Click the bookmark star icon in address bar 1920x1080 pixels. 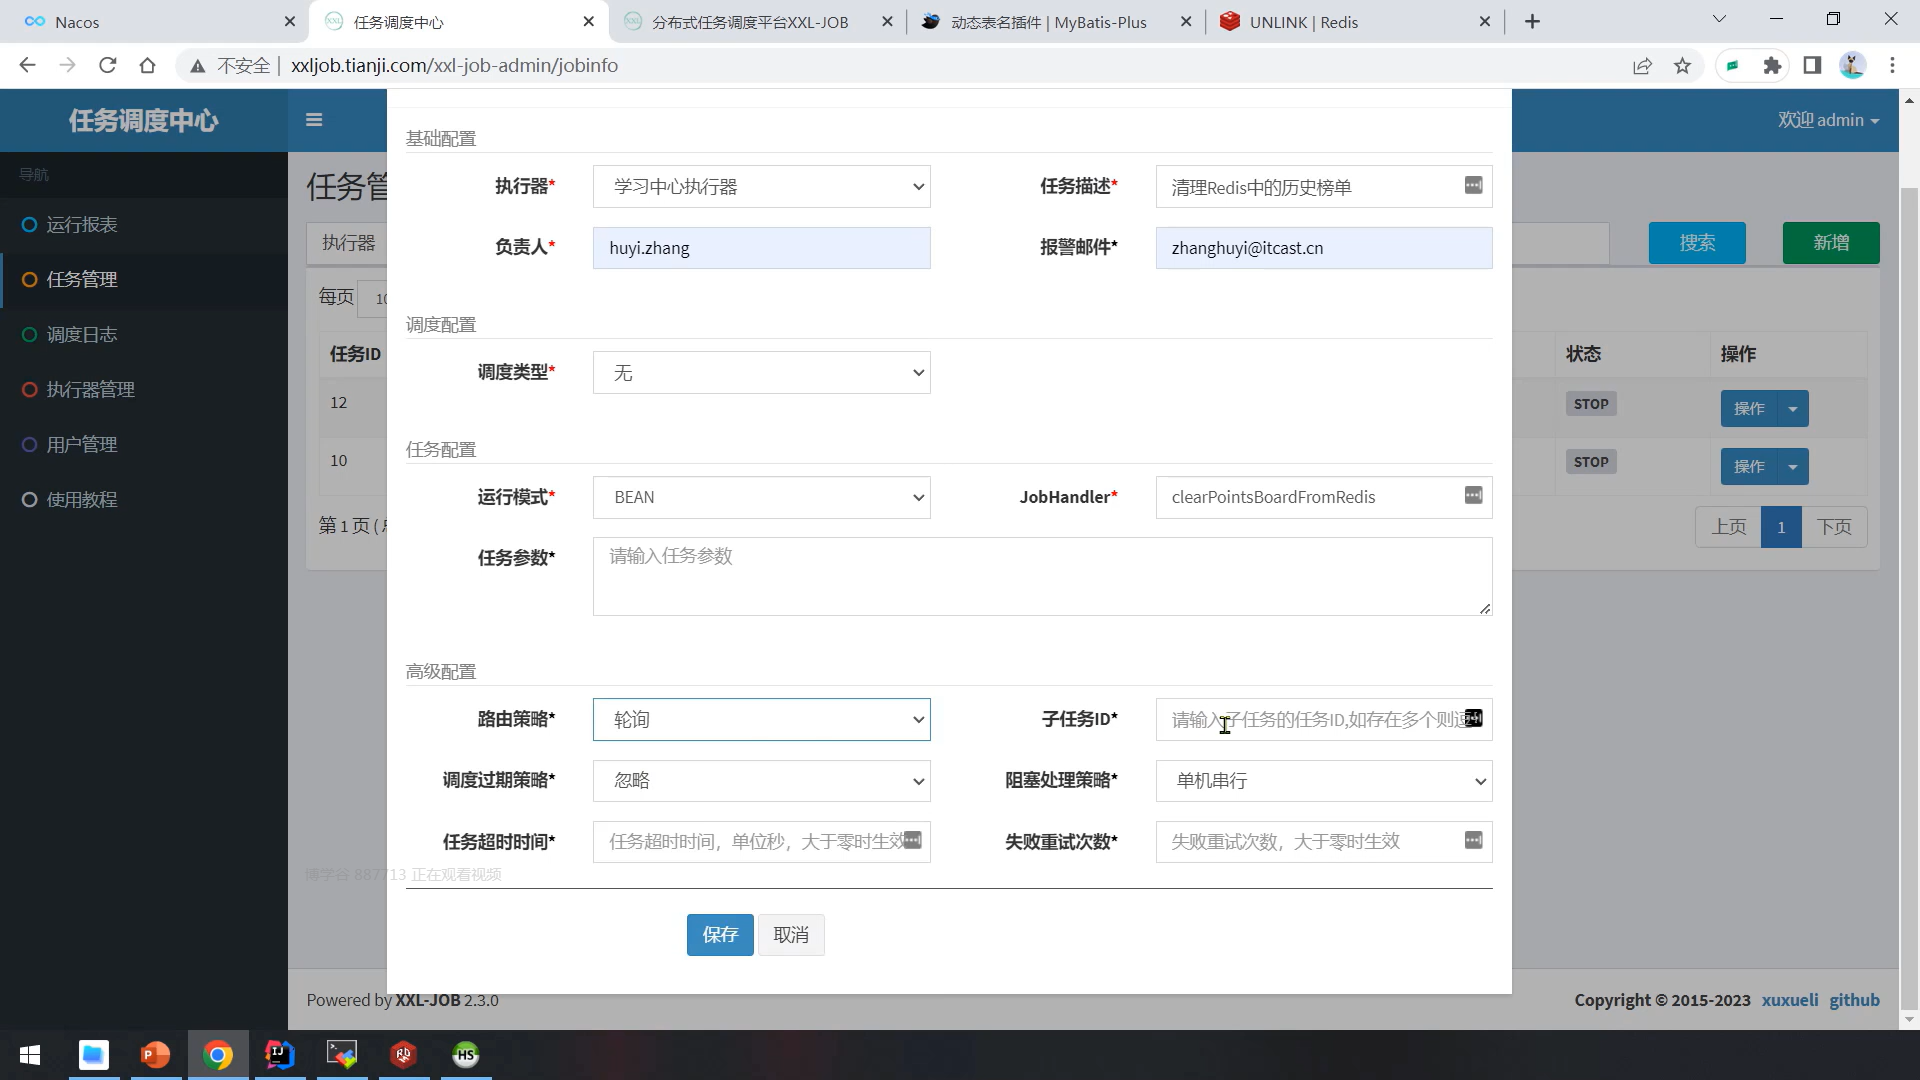pyautogui.click(x=1682, y=66)
